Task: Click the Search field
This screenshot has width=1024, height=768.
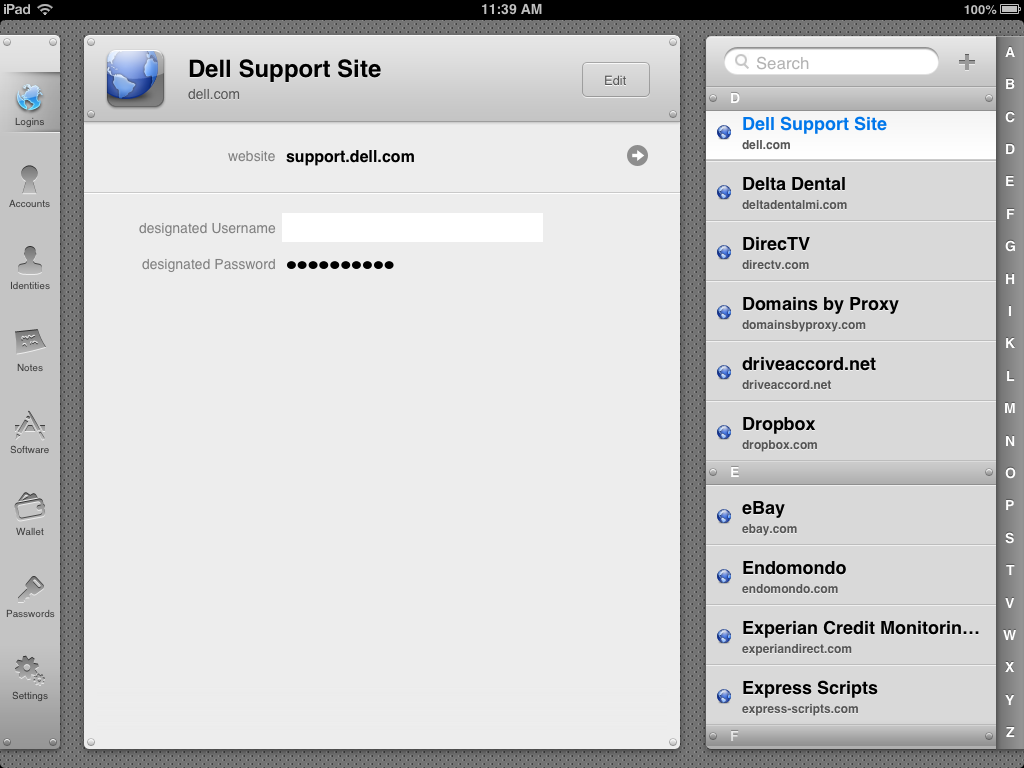Action: point(831,62)
